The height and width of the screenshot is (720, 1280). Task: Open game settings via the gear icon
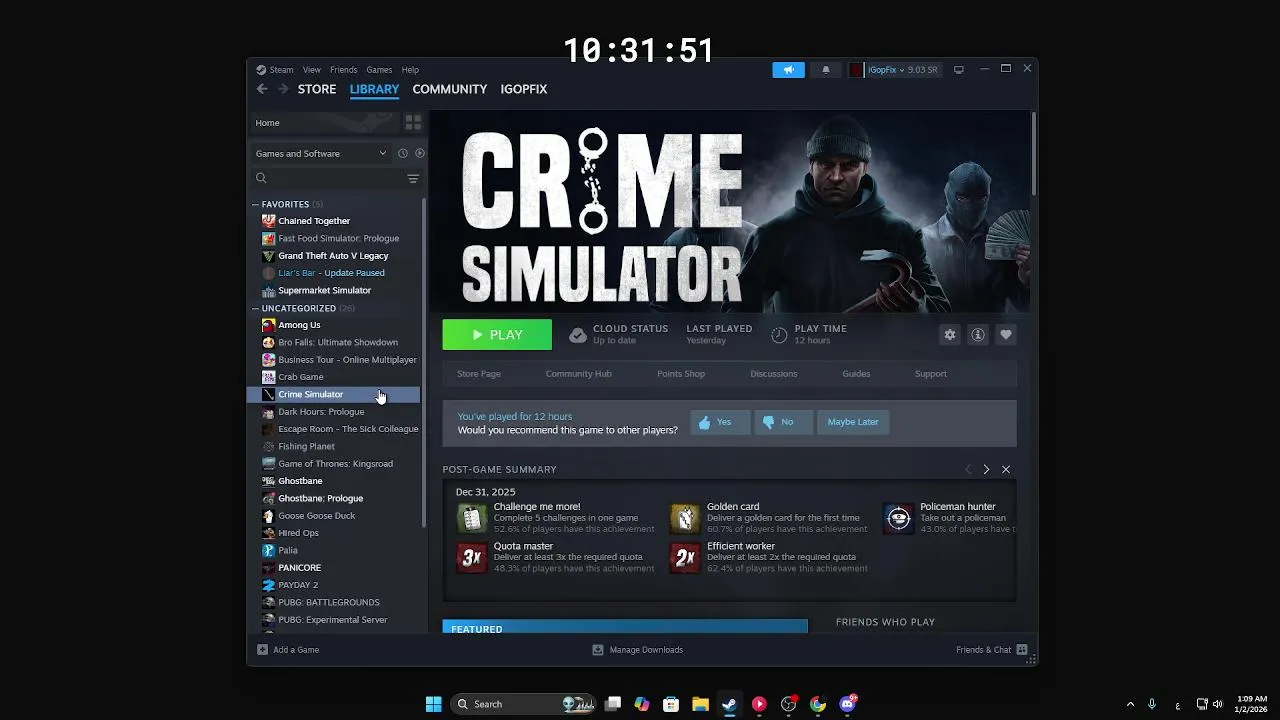(950, 335)
